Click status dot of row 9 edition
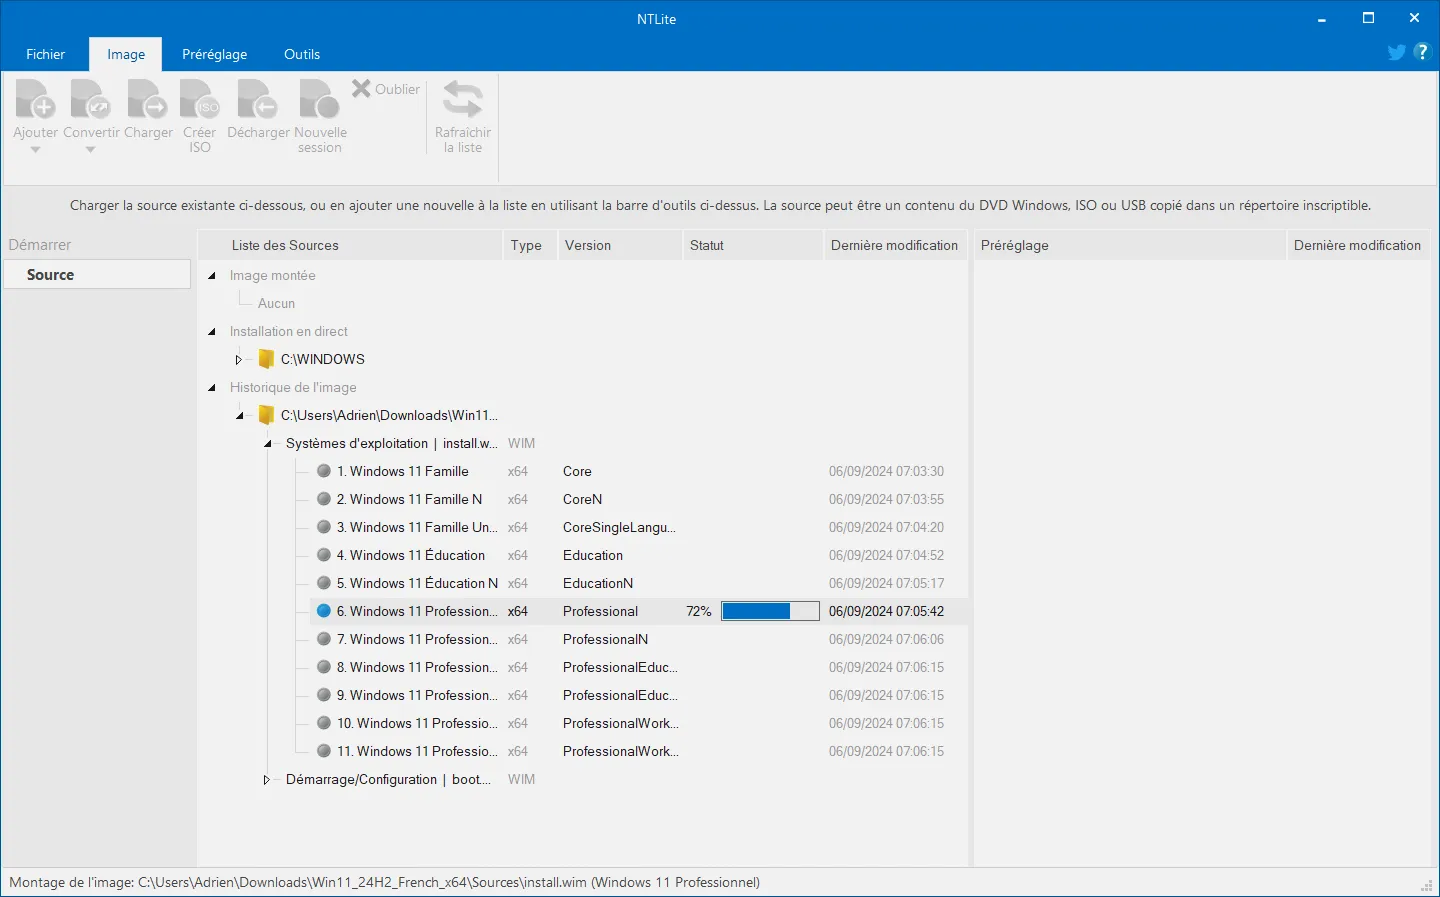Screen dimensions: 1440x897 coord(324,695)
